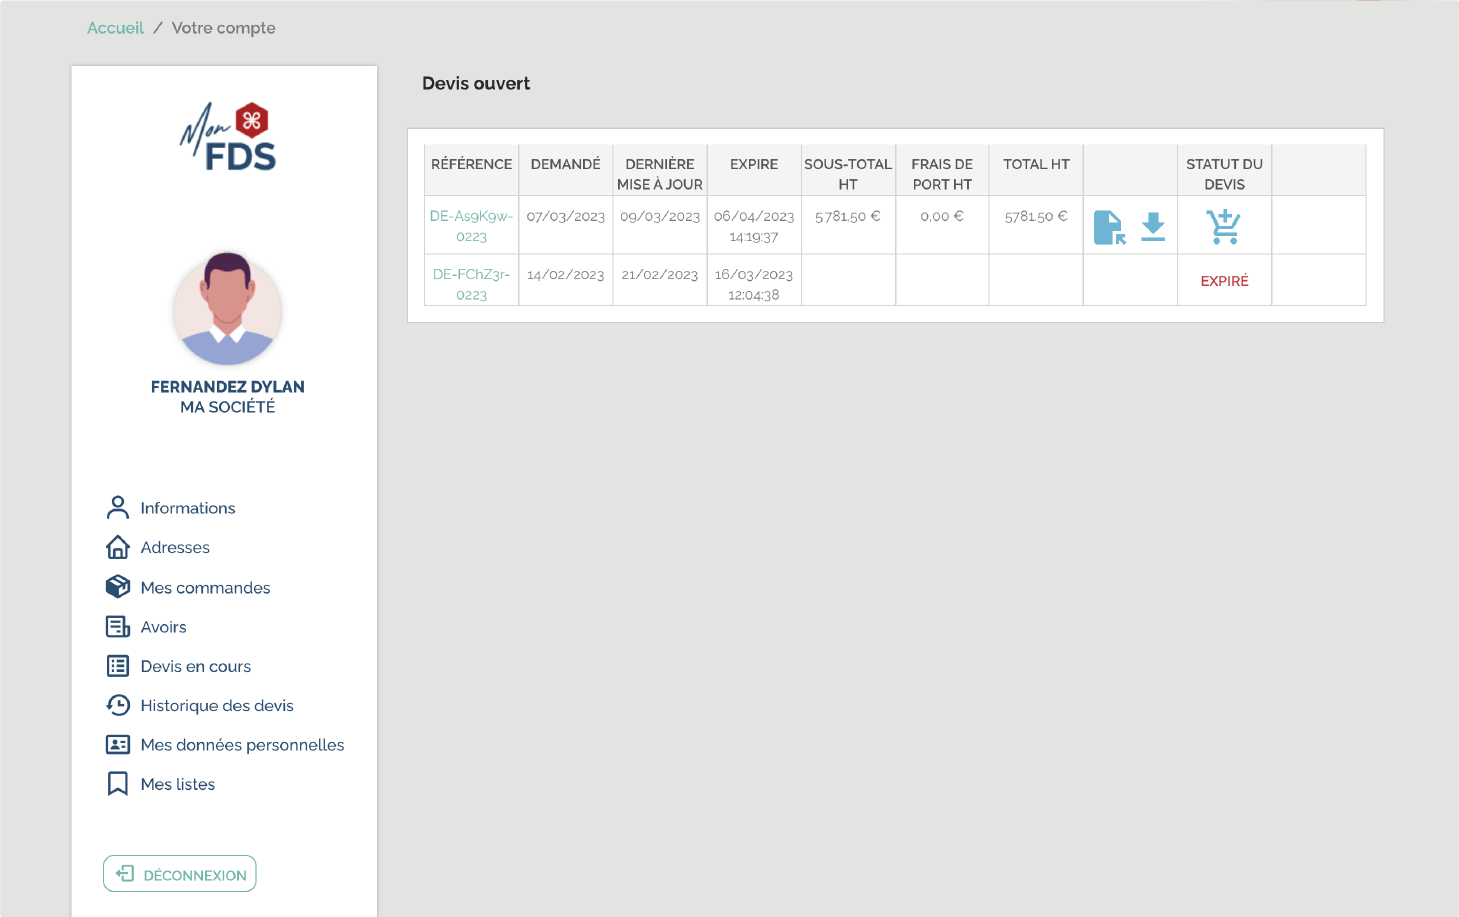Click the logout arrow icon in Déconnexion
The image size is (1459, 917).
point(125,874)
